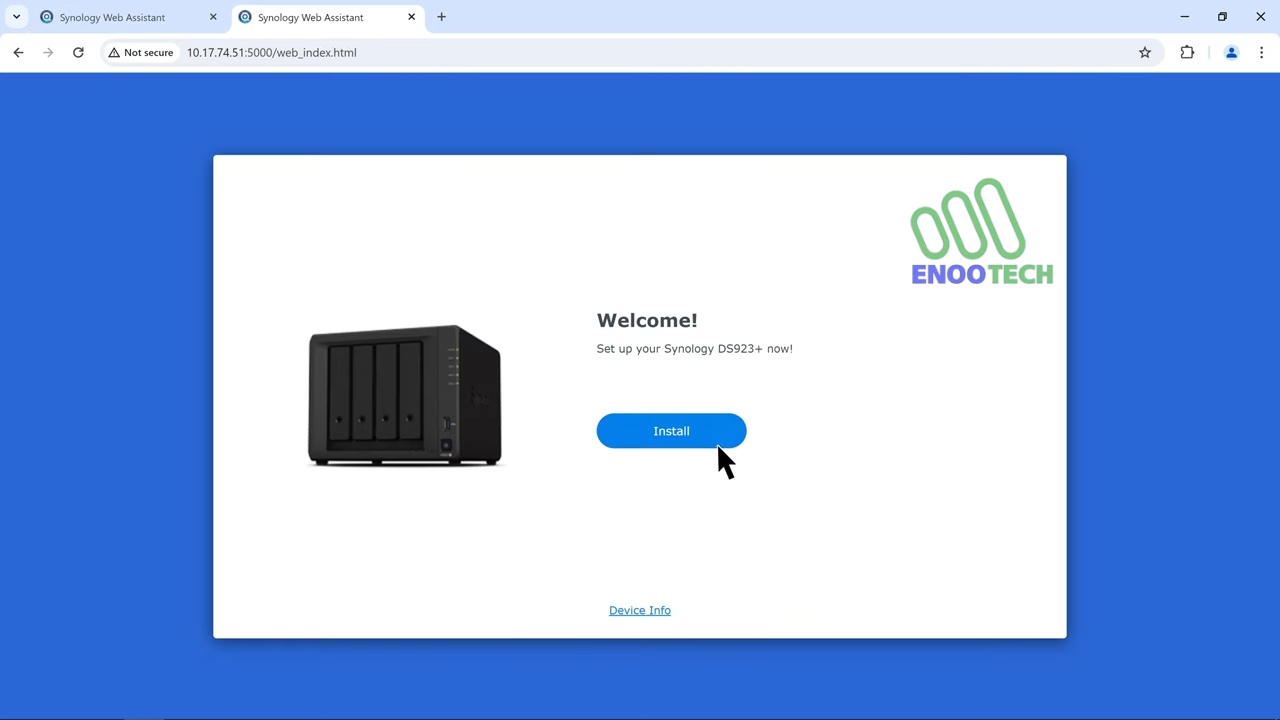Click the 'Set up your Synology DS923+ now!' text
Screen dimensions: 1280x720
tap(694, 348)
